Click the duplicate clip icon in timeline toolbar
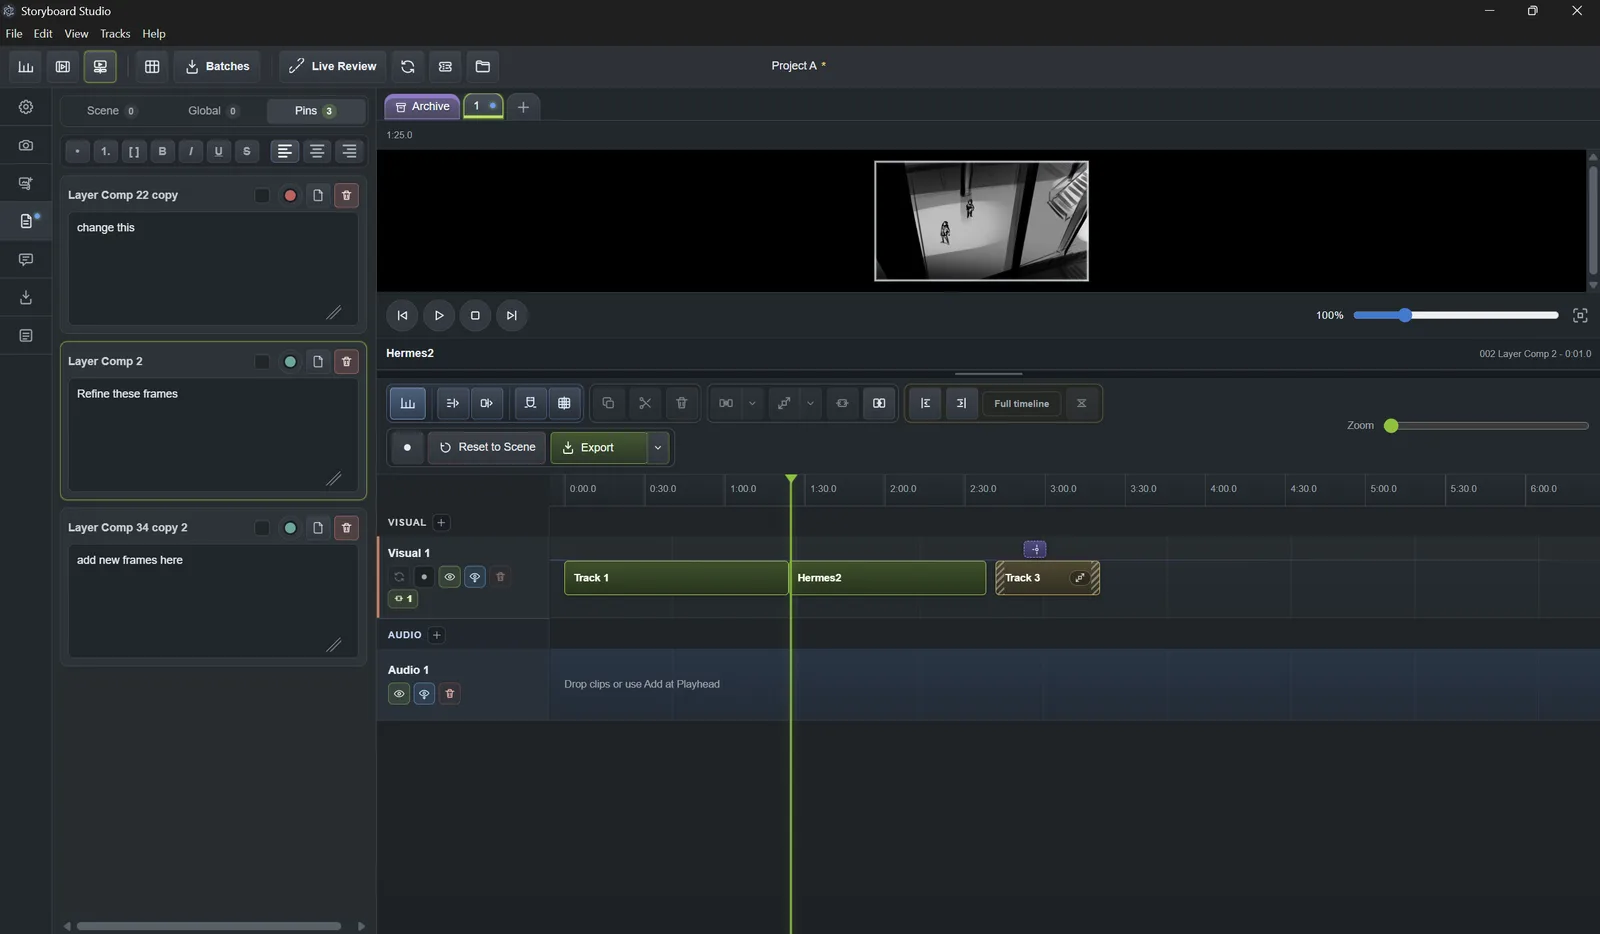 click(608, 403)
